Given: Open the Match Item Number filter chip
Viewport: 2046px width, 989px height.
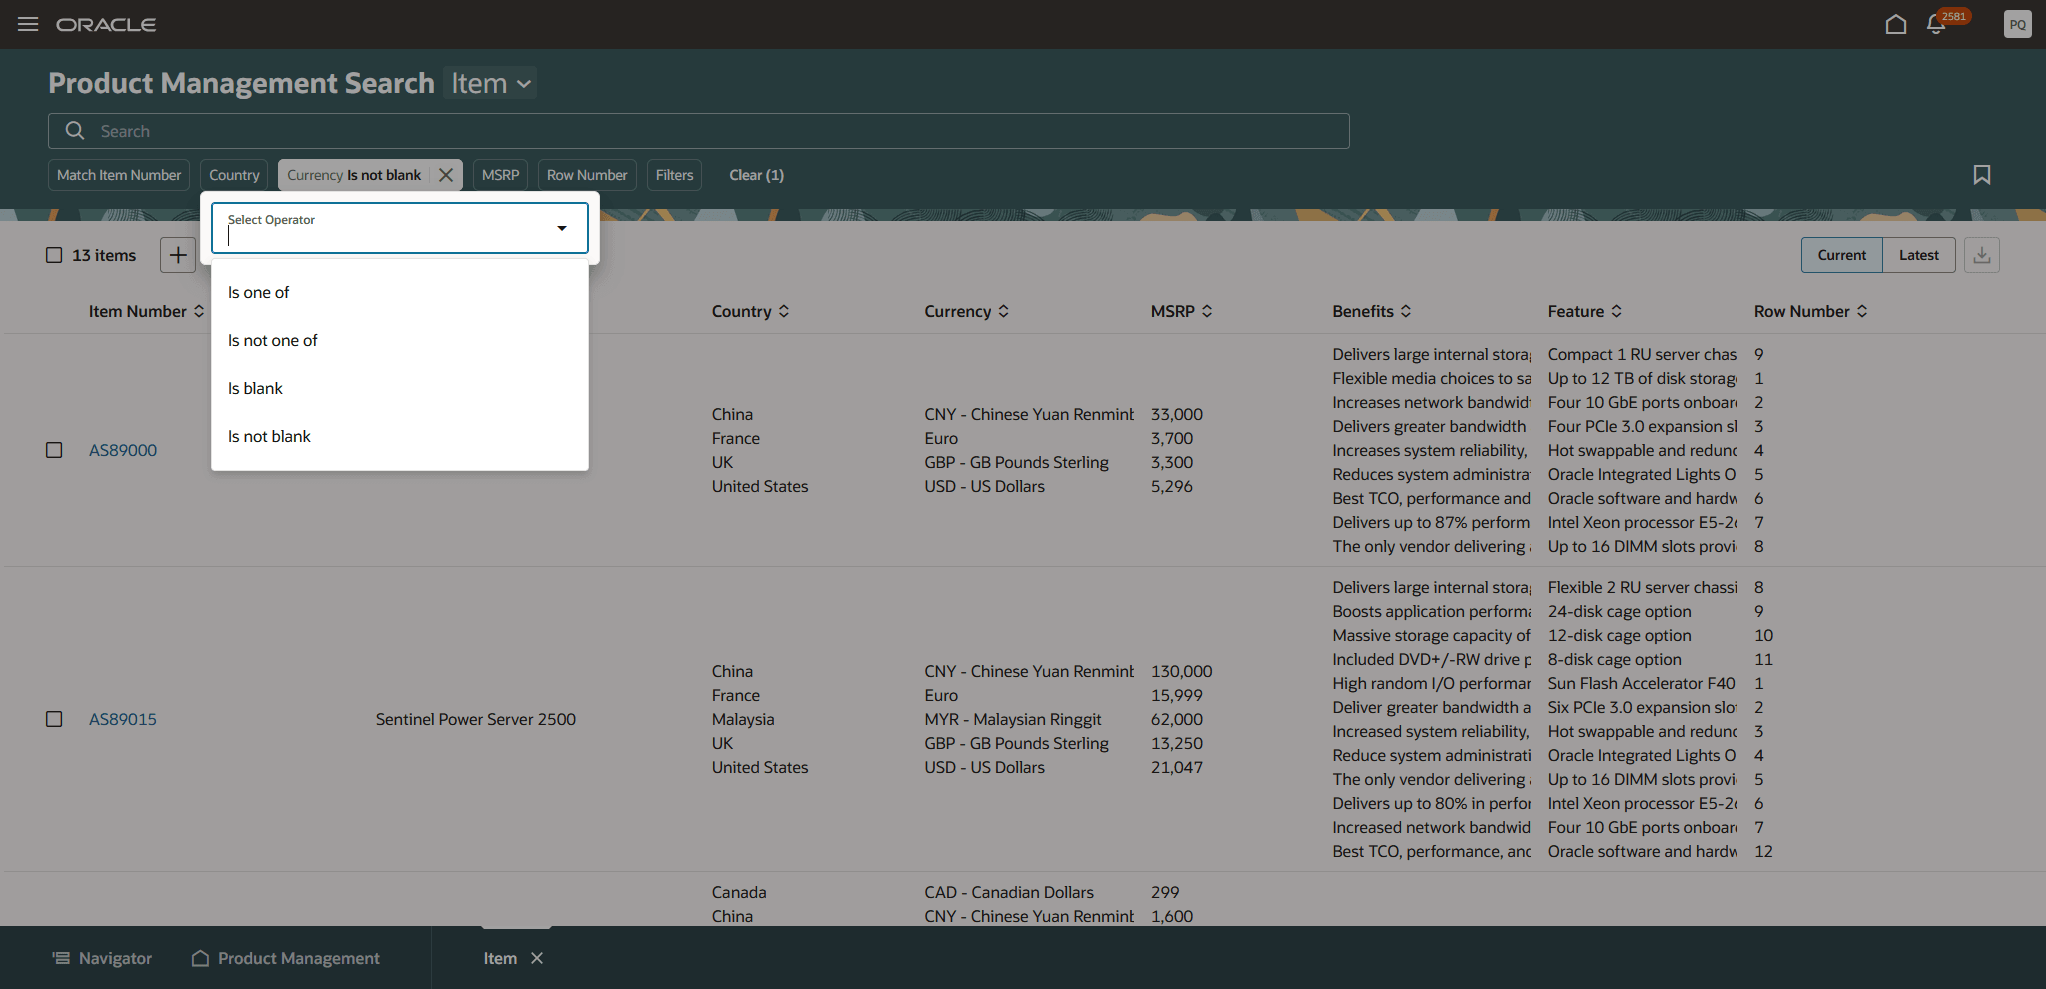Looking at the screenshot, I should 119,175.
